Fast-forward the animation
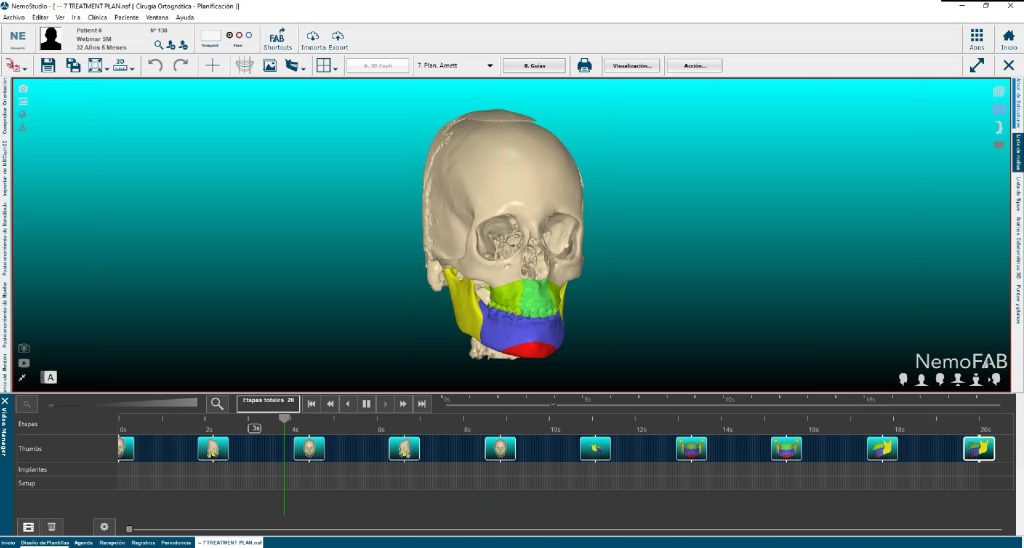 404,404
